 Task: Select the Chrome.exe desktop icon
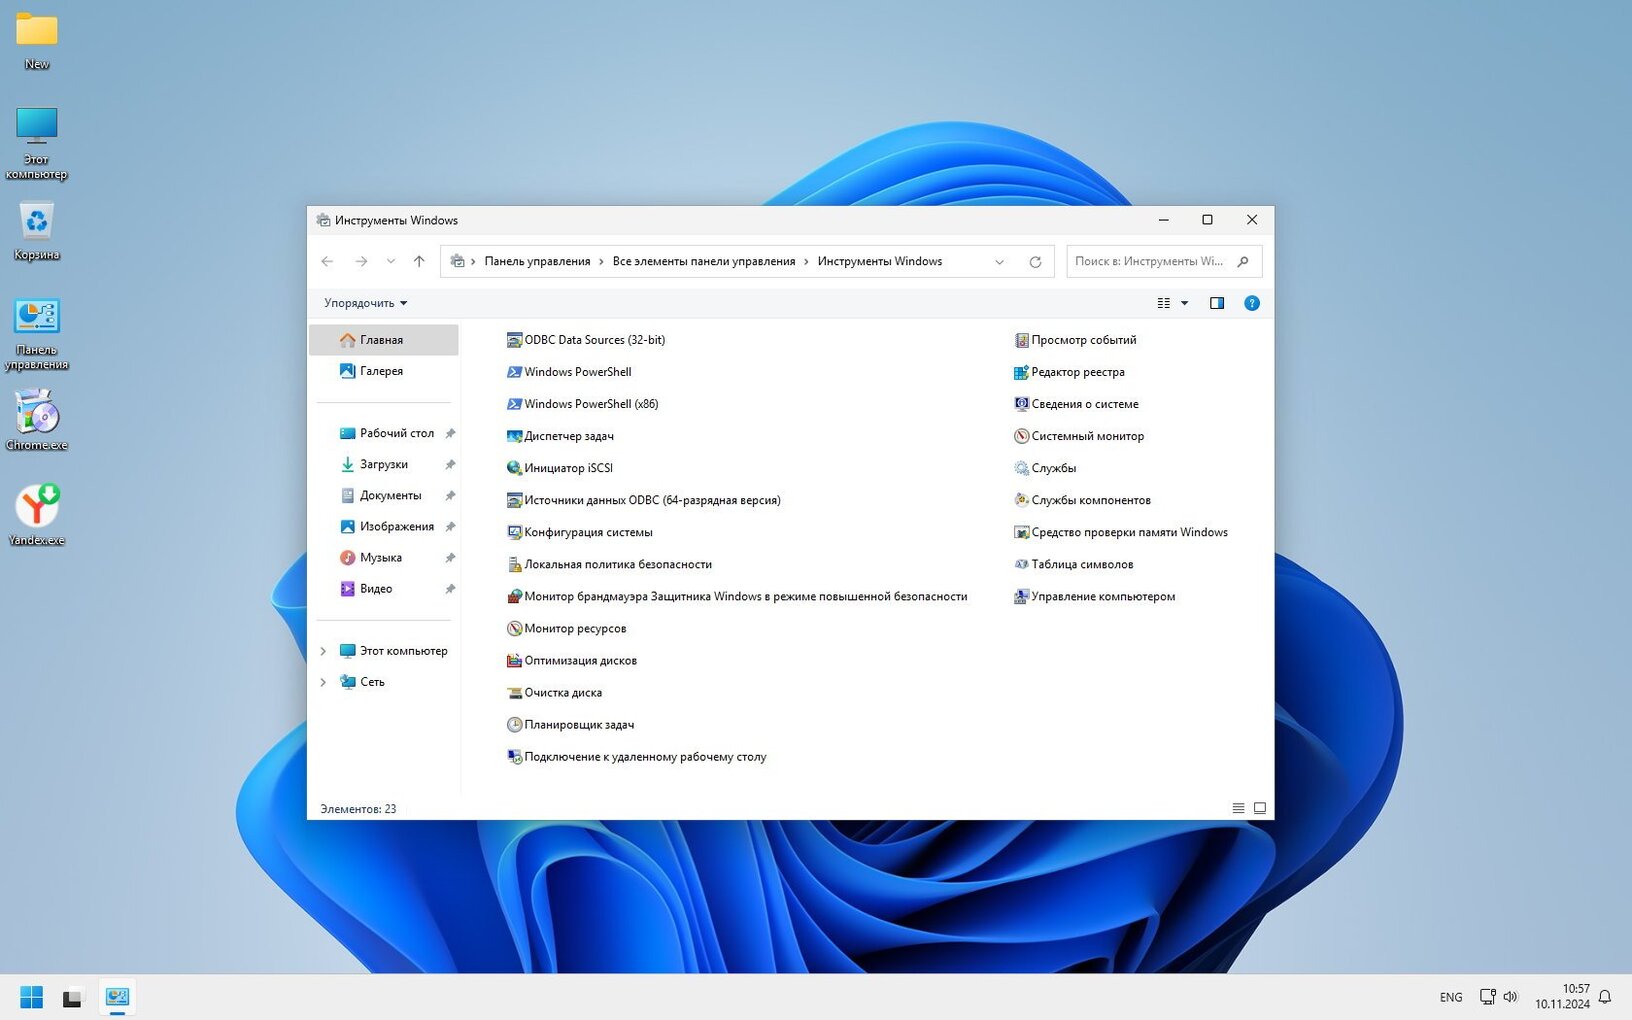point(37,420)
